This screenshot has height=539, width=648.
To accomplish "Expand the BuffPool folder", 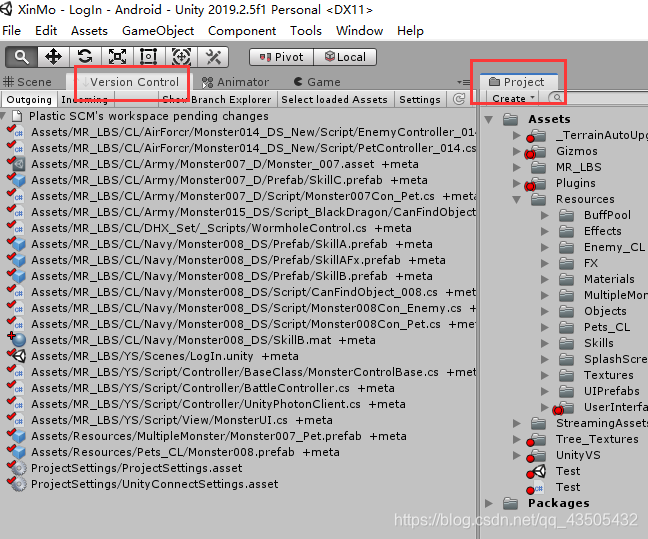I will coord(545,215).
